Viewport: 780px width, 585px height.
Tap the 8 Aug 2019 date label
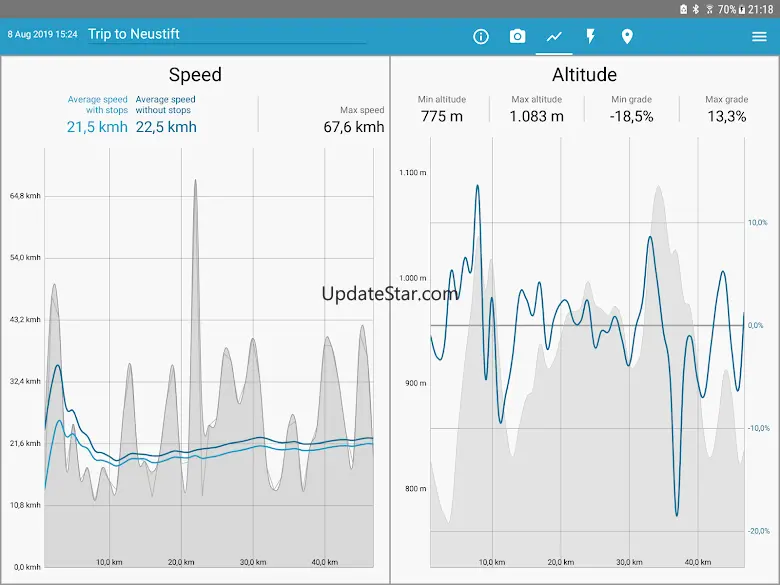point(43,35)
